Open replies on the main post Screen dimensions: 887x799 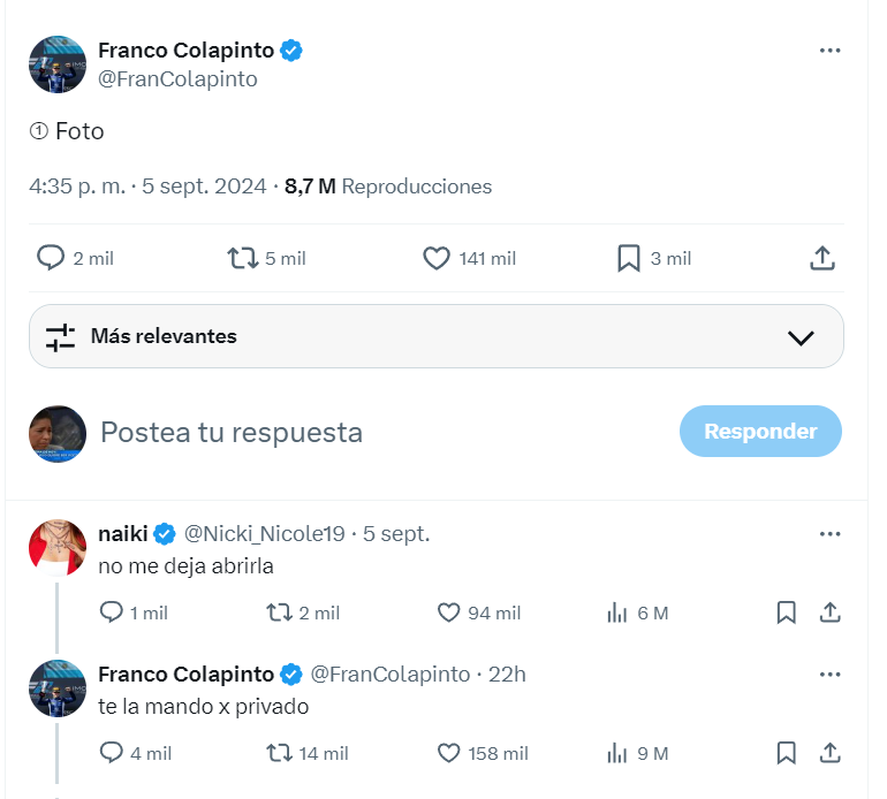point(51,259)
